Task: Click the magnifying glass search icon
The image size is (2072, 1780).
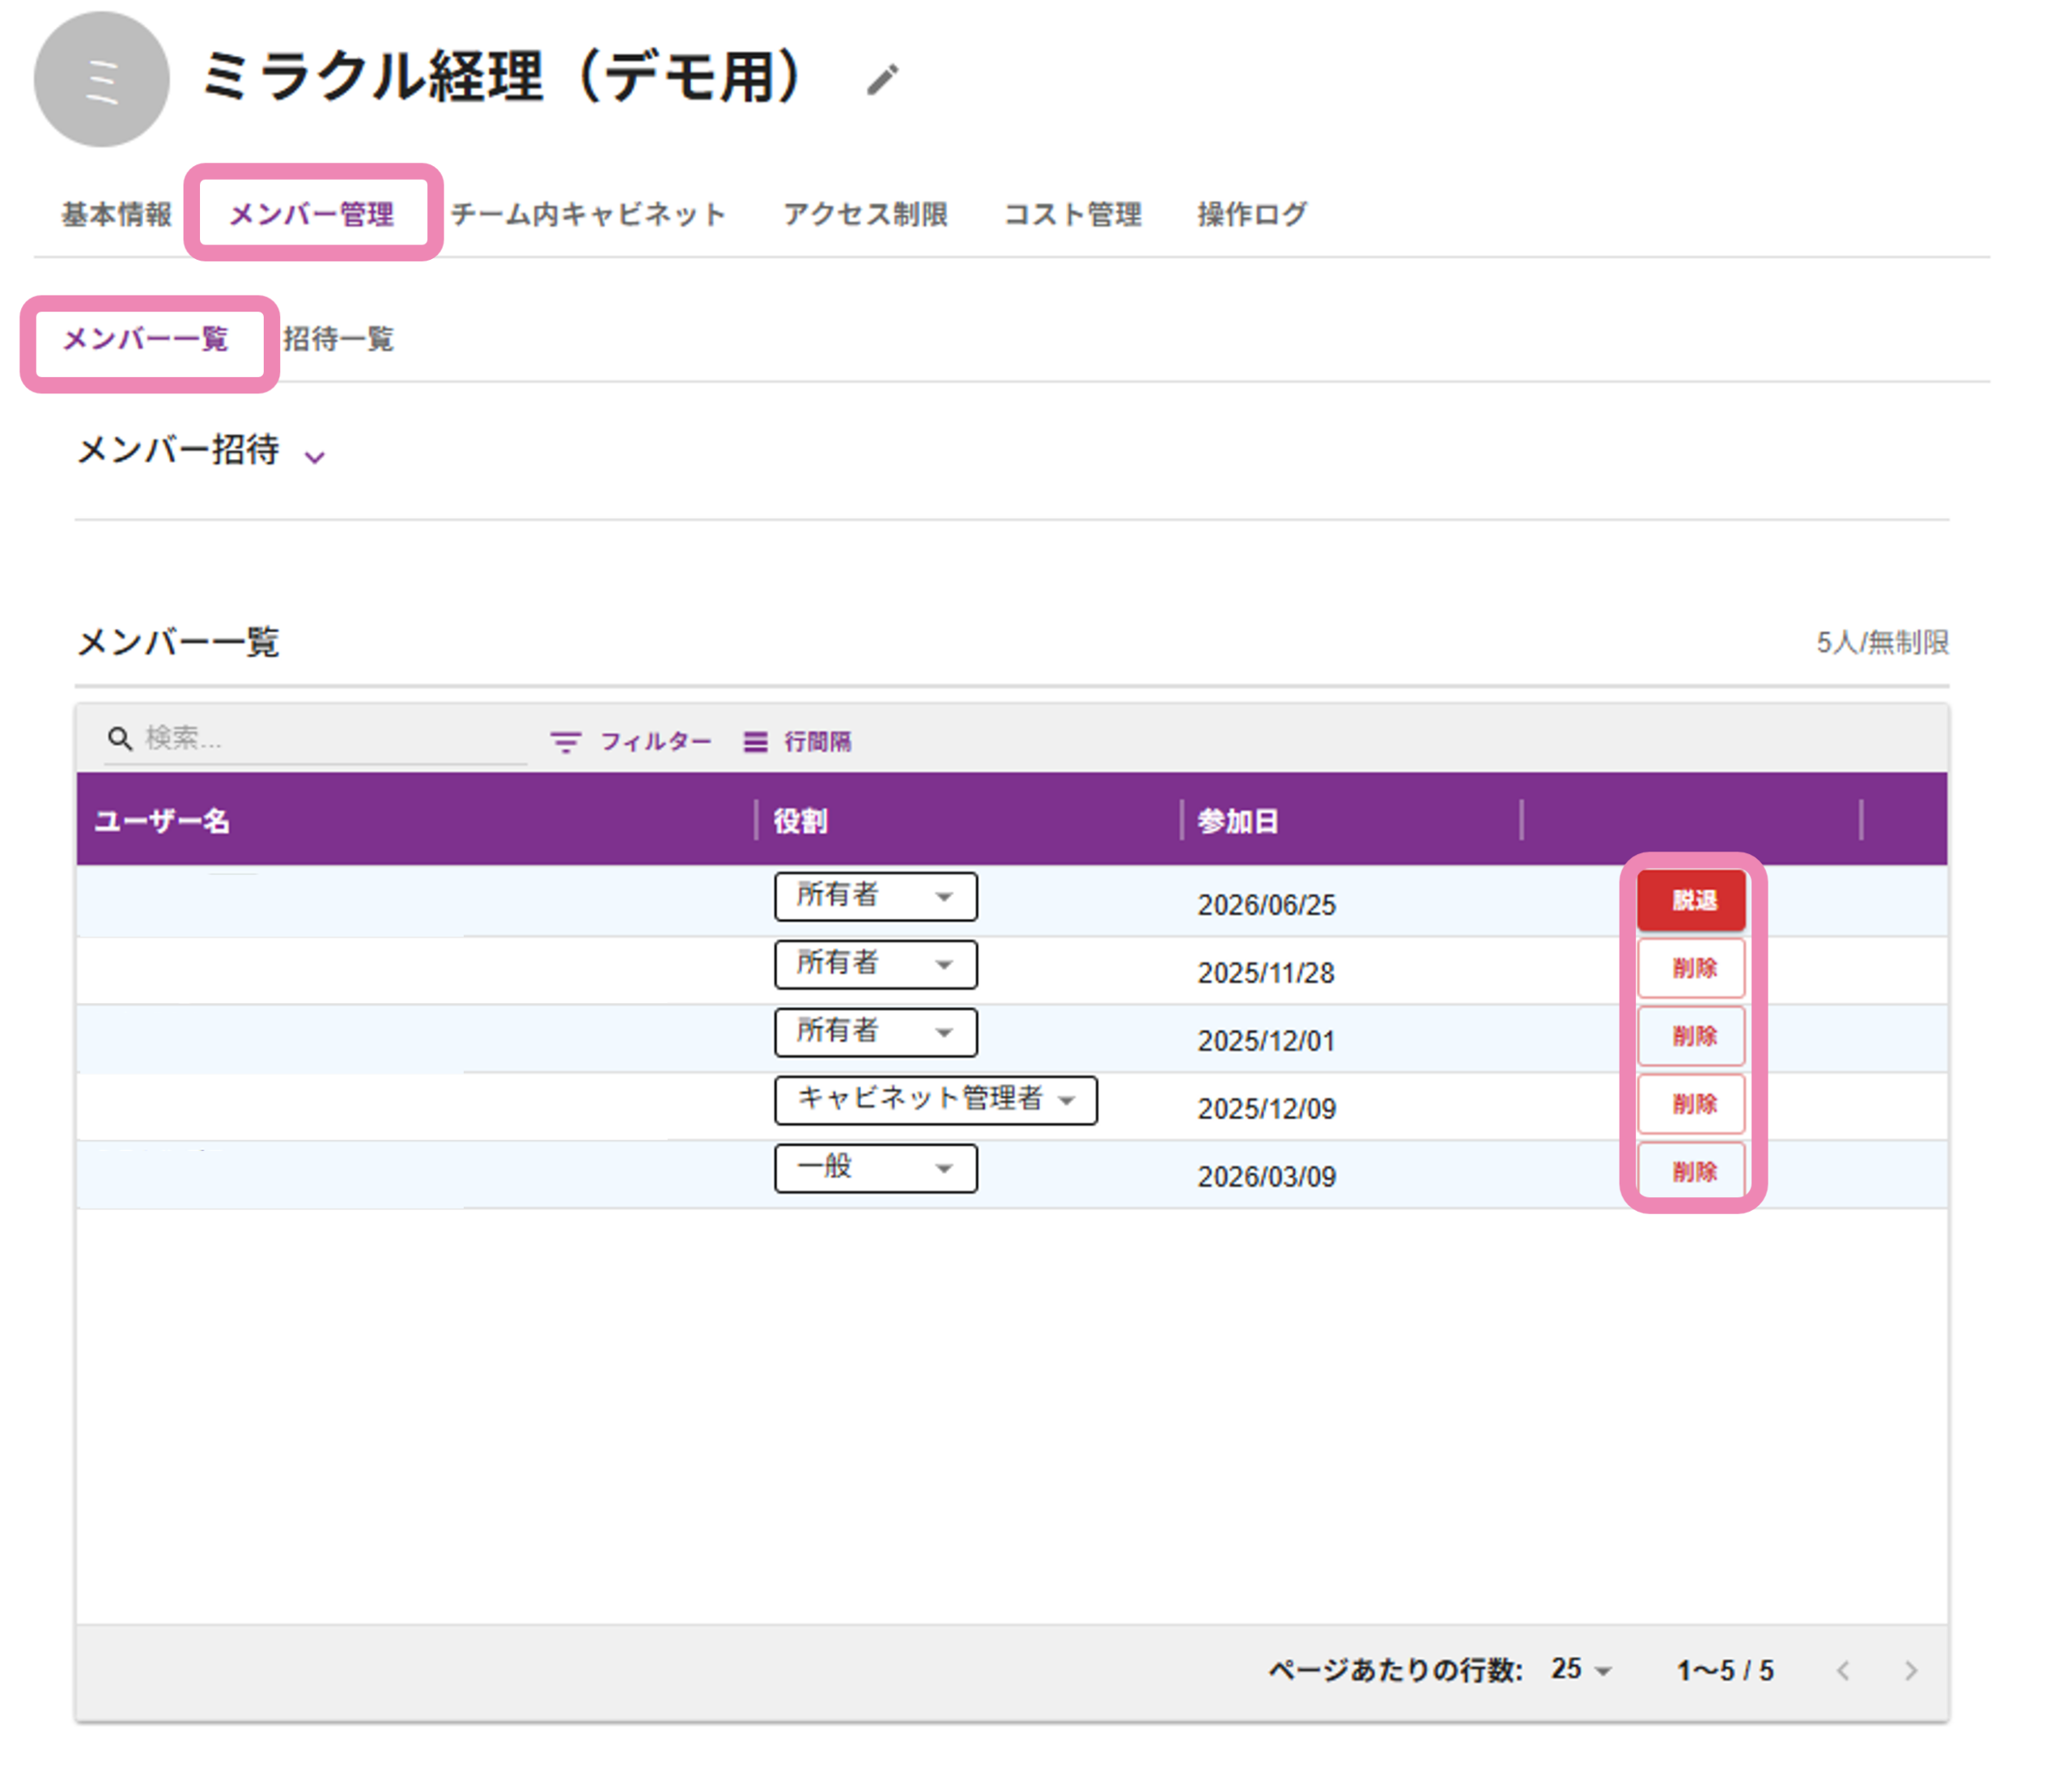Action: (119, 739)
